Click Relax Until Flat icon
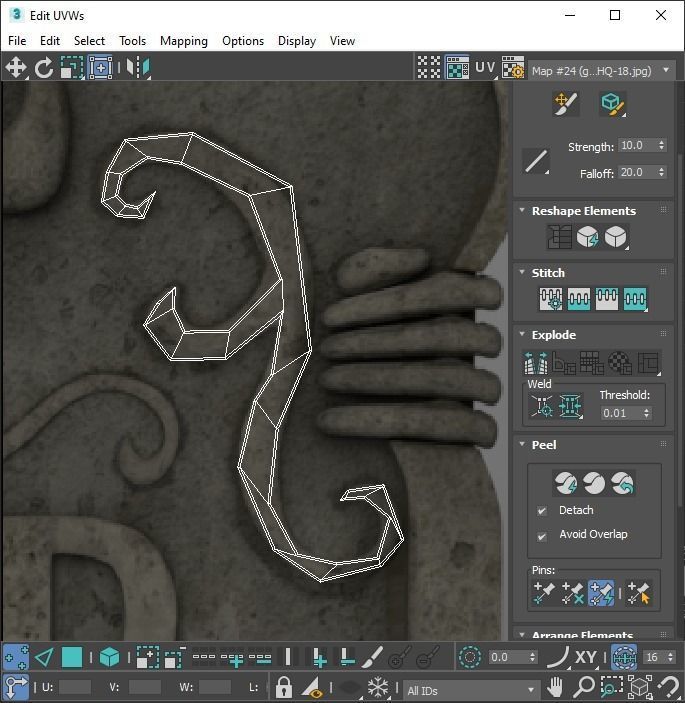The image size is (685, 703). tap(587, 237)
